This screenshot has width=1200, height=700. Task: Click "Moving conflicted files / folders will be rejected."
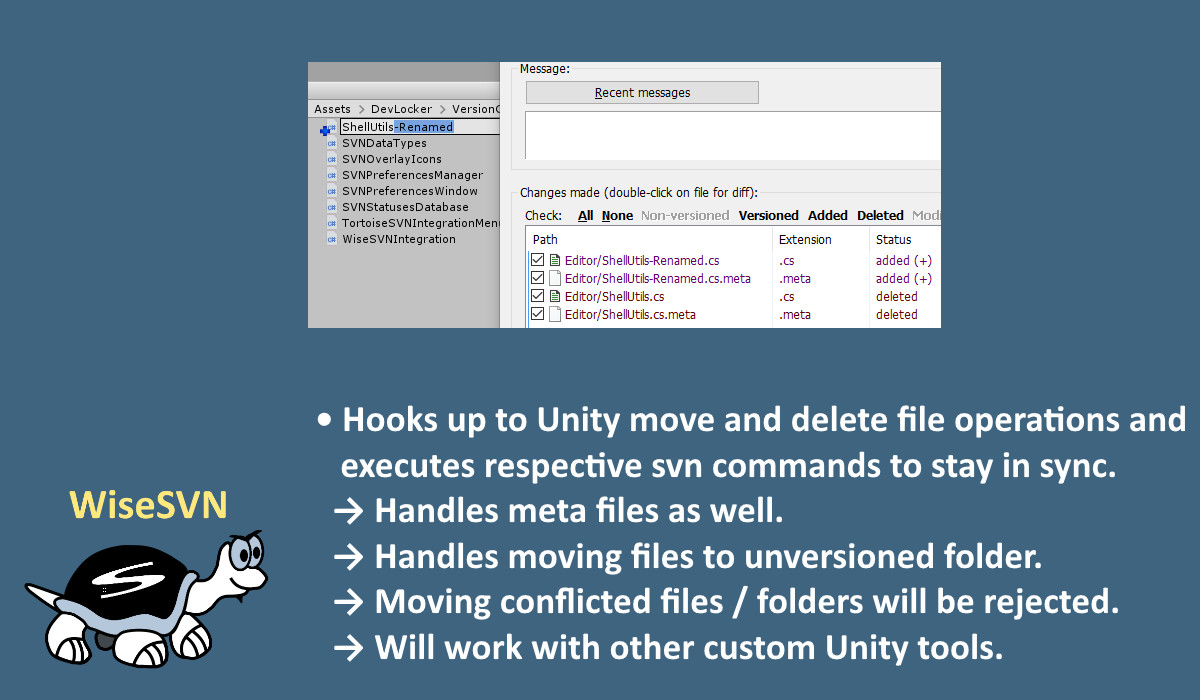click(726, 602)
